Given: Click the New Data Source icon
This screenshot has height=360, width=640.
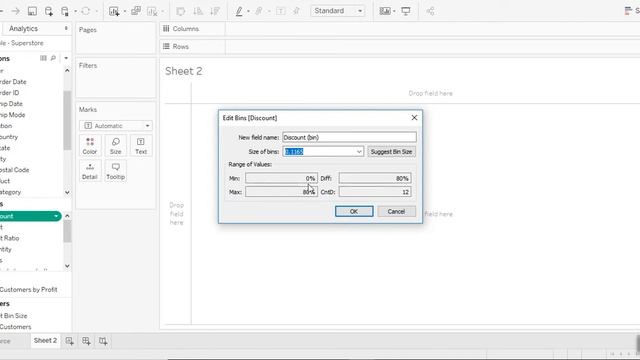Looking at the screenshot, I should 49,11.
